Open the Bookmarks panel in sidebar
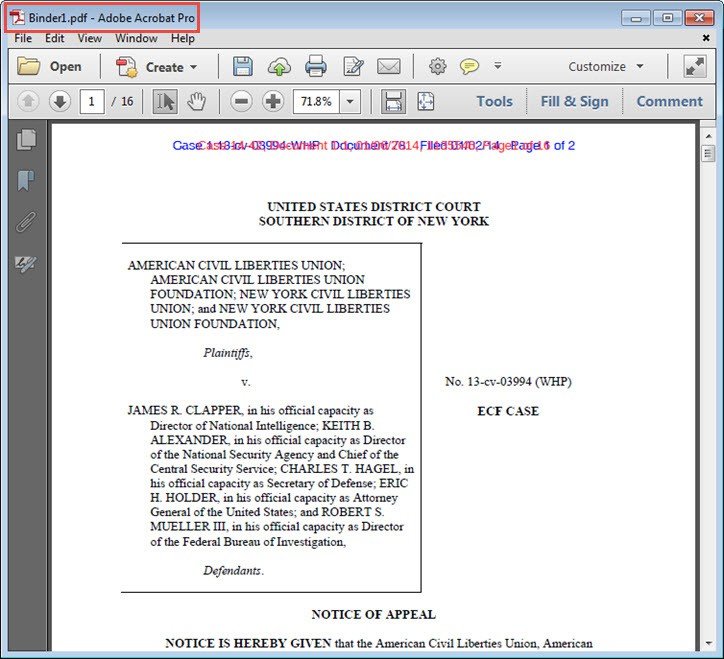This screenshot has width=724, height=659. point(26,181)
